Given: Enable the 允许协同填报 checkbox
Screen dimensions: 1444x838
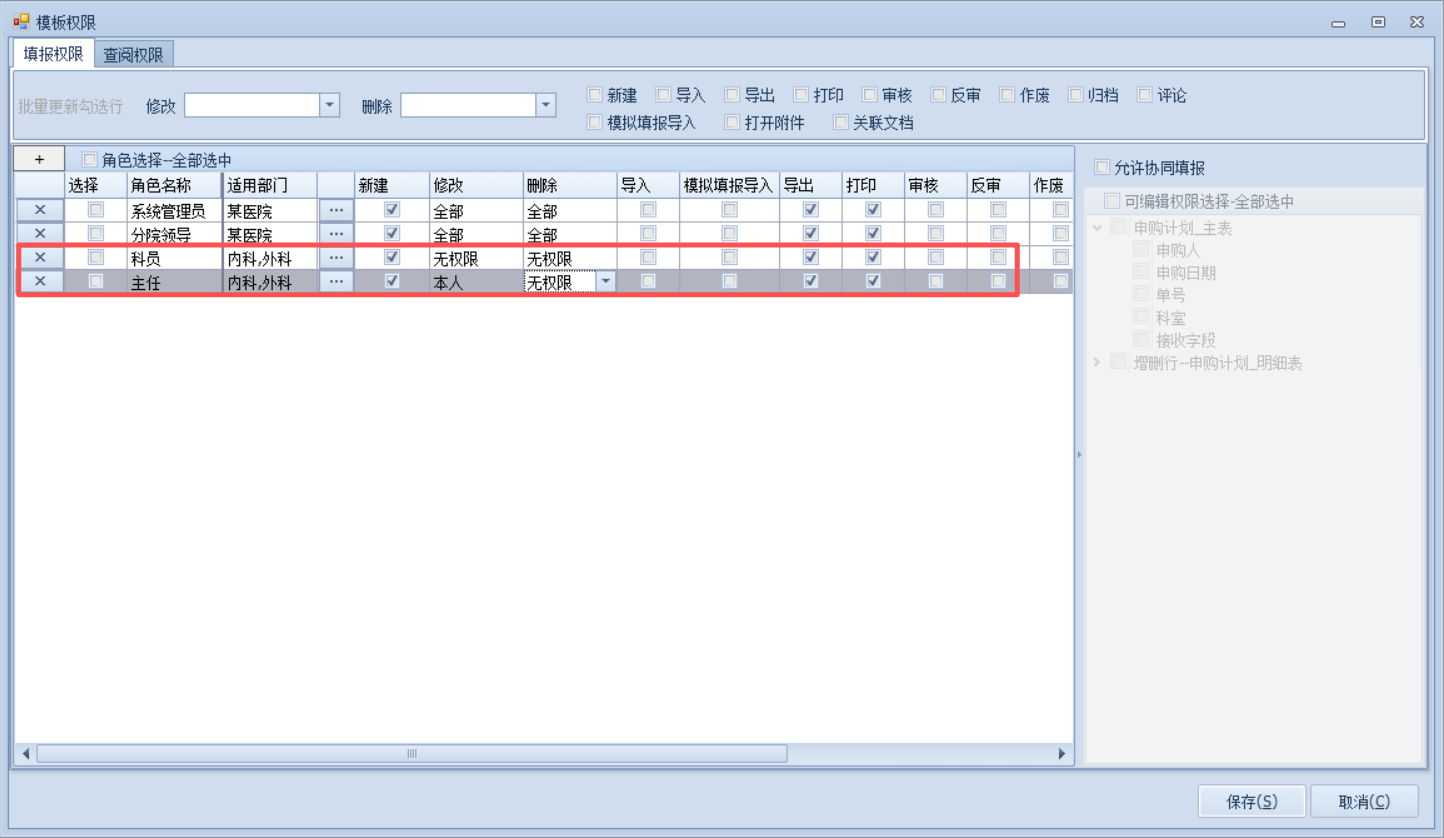Looking at the screenshot, I should (1102, 167).
